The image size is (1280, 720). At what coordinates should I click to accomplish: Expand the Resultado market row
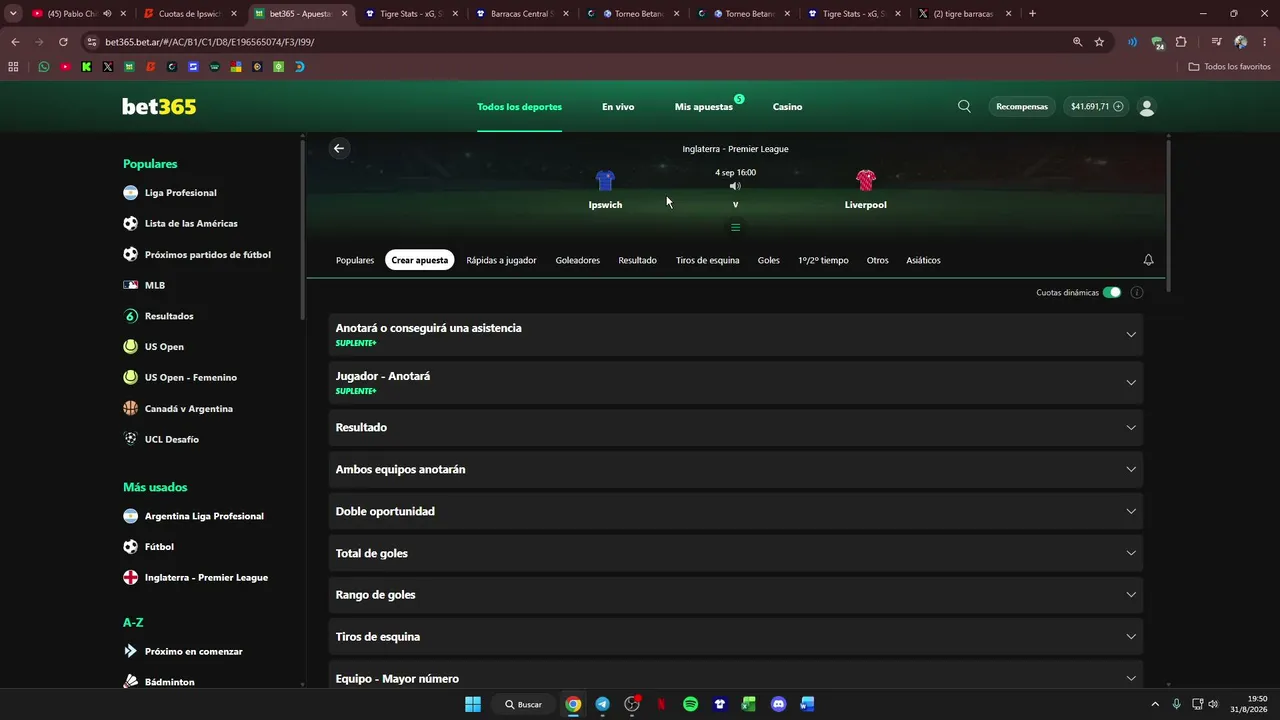pyautogui.click(x=735, y=427)
